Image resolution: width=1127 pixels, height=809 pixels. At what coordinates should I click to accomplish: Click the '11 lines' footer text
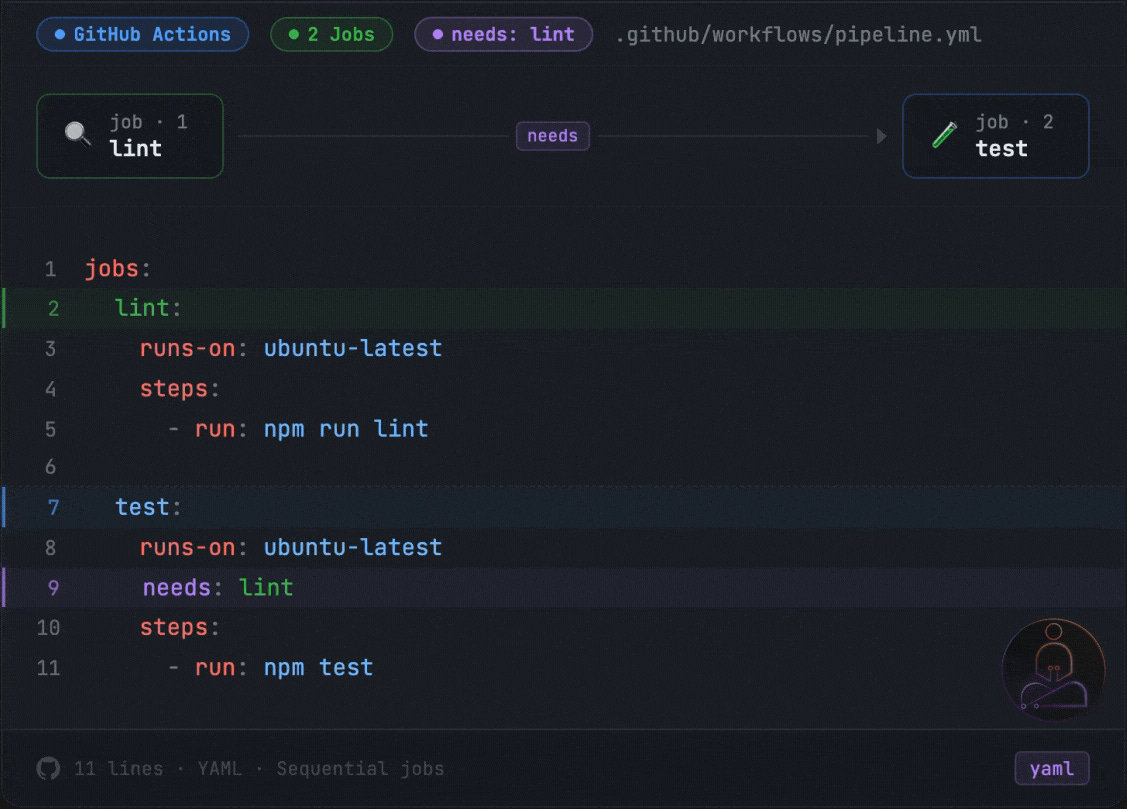tap(119, 769)
